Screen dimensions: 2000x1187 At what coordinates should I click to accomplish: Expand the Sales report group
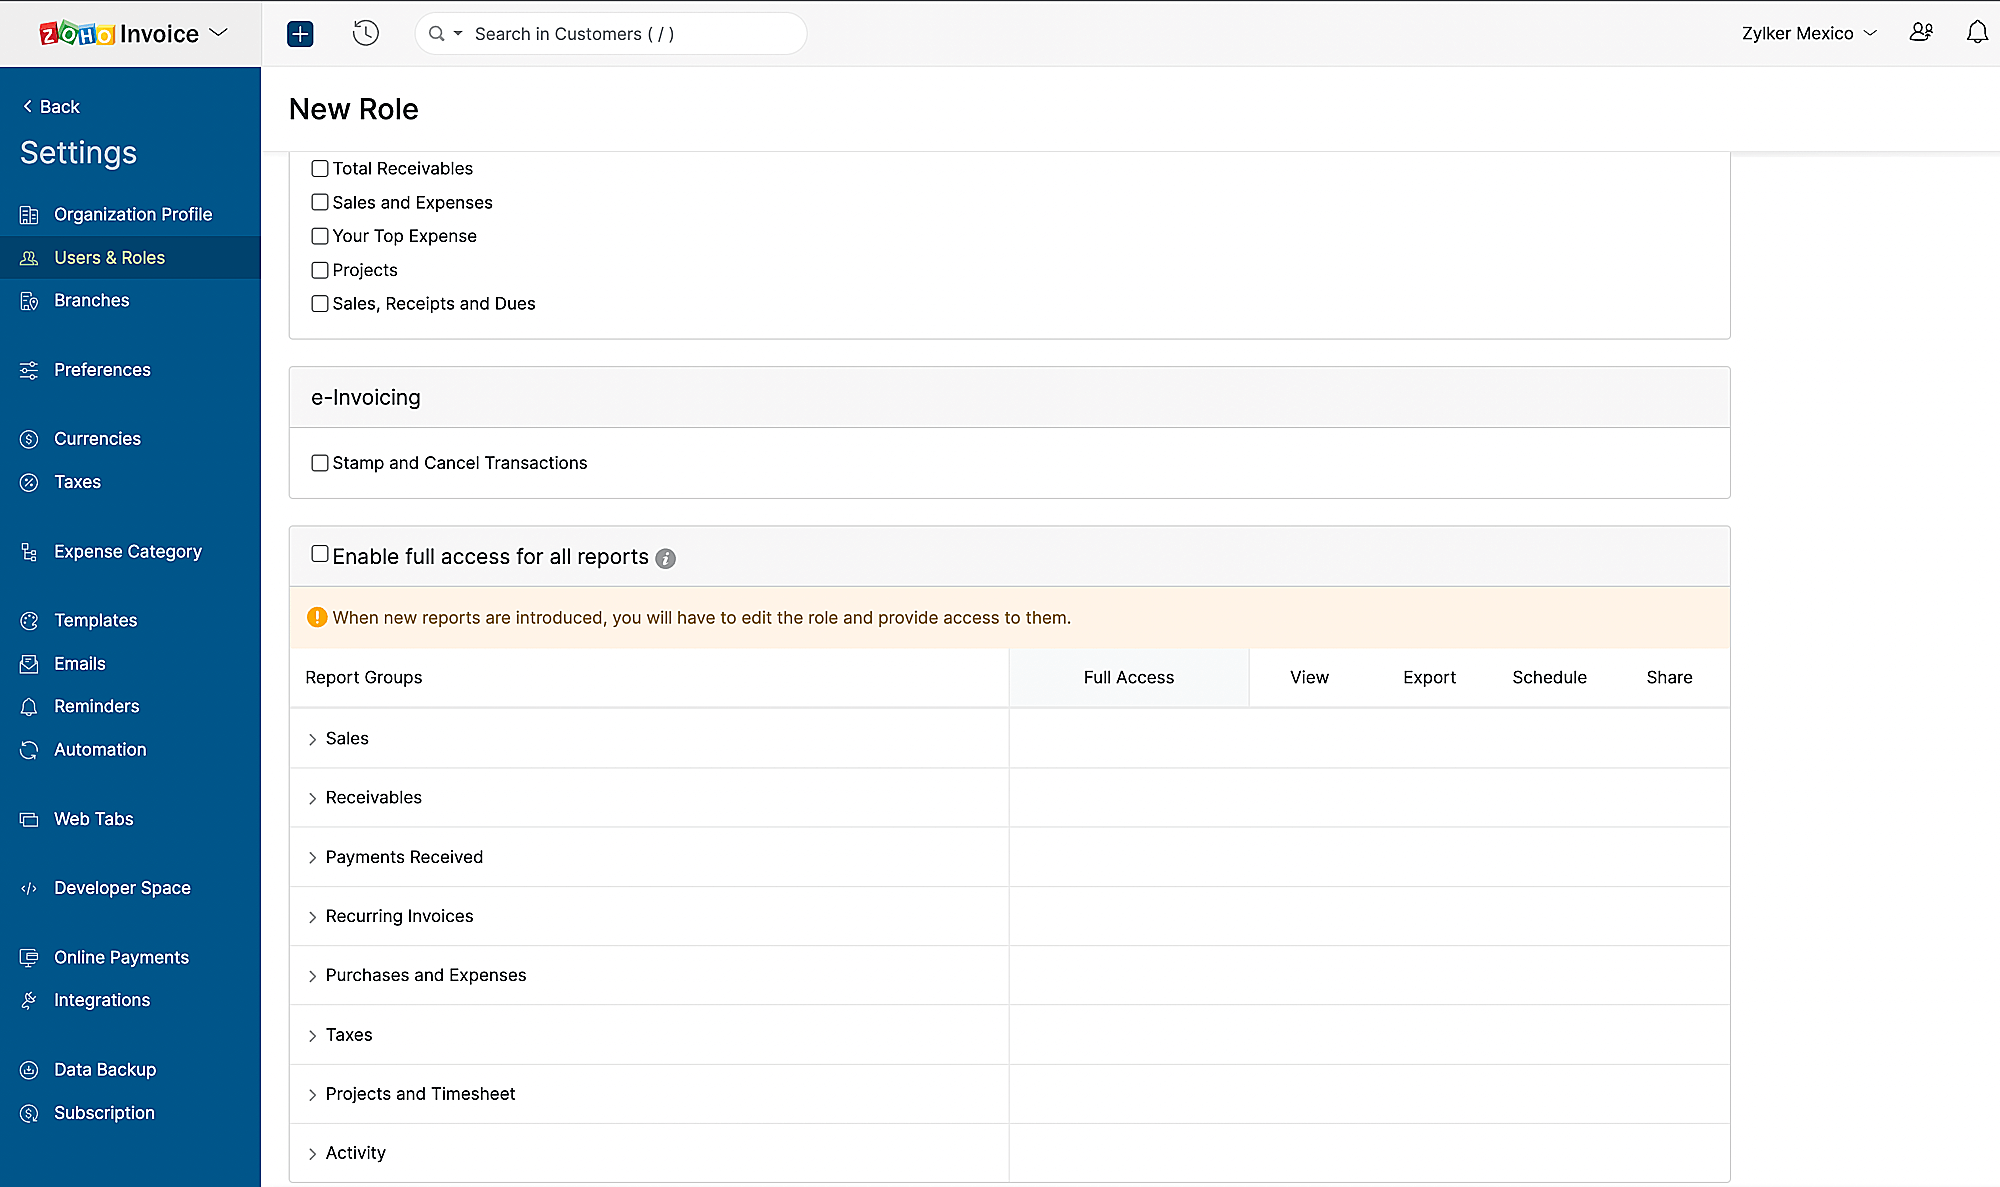pos(312,738)
